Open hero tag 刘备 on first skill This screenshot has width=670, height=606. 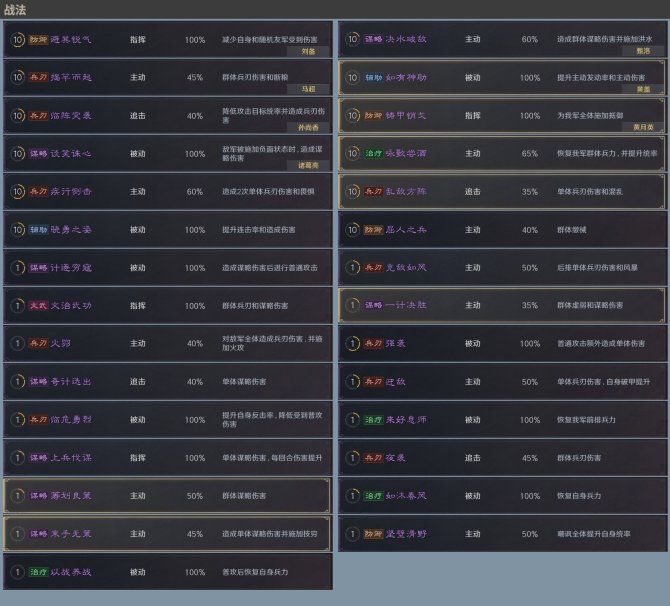(x=308, y=51)
